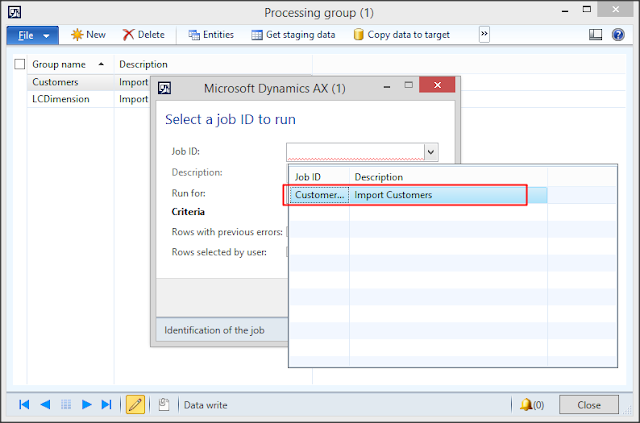The height and width of the screenshot is (423, 640).
Task: Choose the Import Customers description cell
Action: click(x=448, y=195)
